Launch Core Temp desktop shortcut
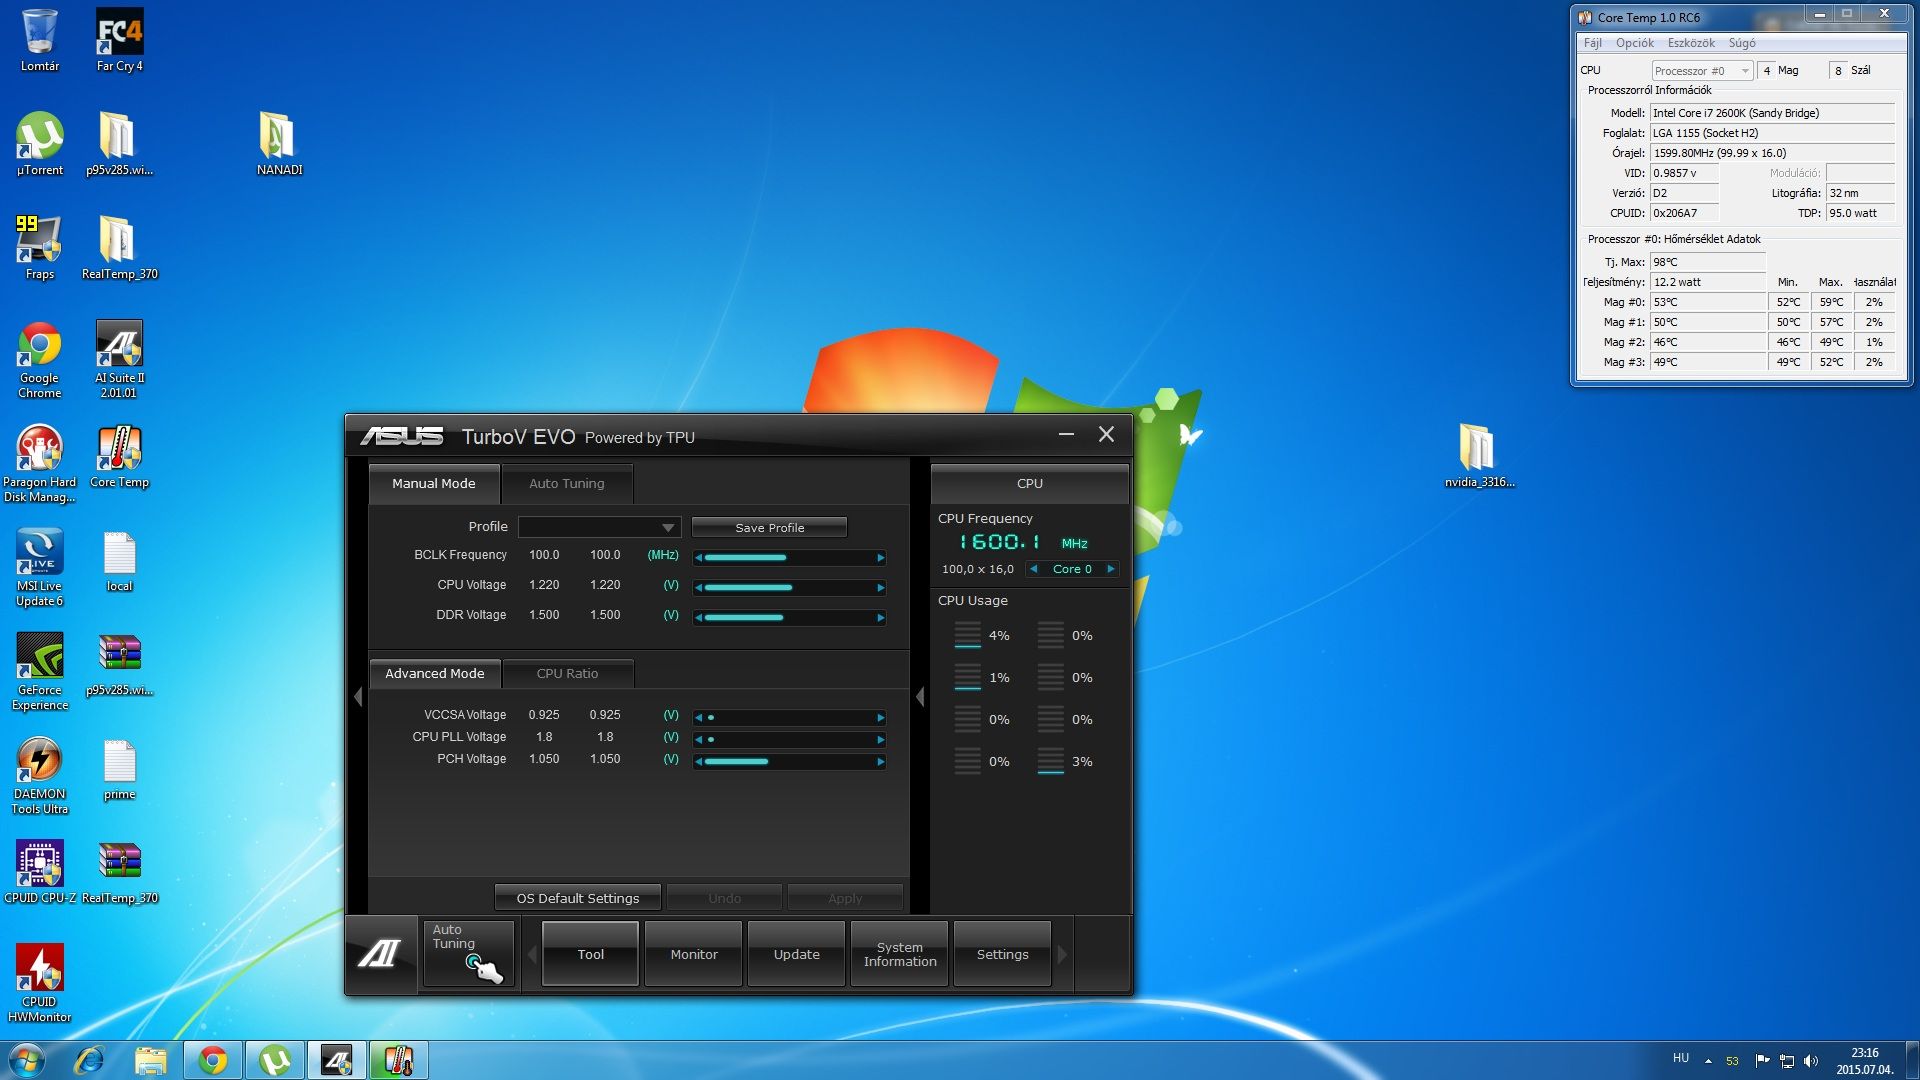The height and width of the screenshot is (1080, 1920). click(x=119, y=457)
